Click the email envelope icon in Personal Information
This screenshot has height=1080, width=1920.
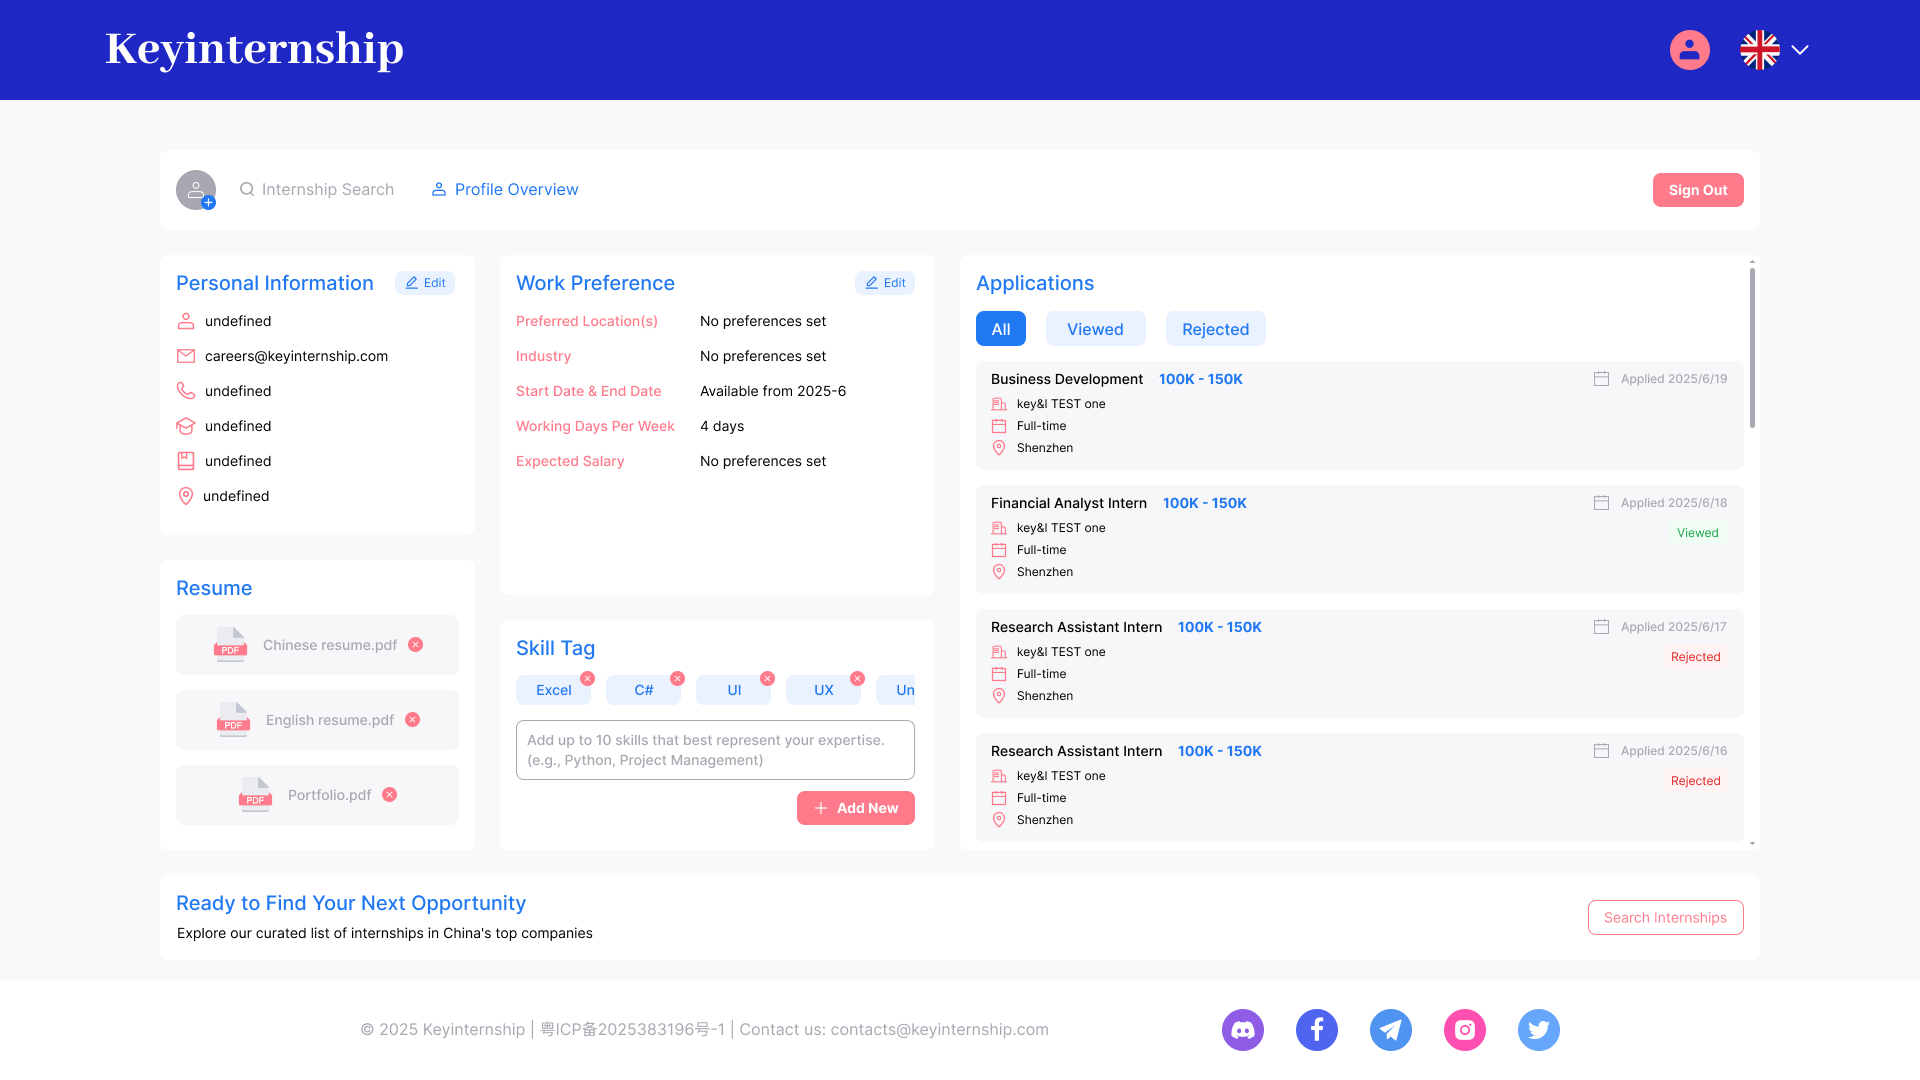(185, 355)
